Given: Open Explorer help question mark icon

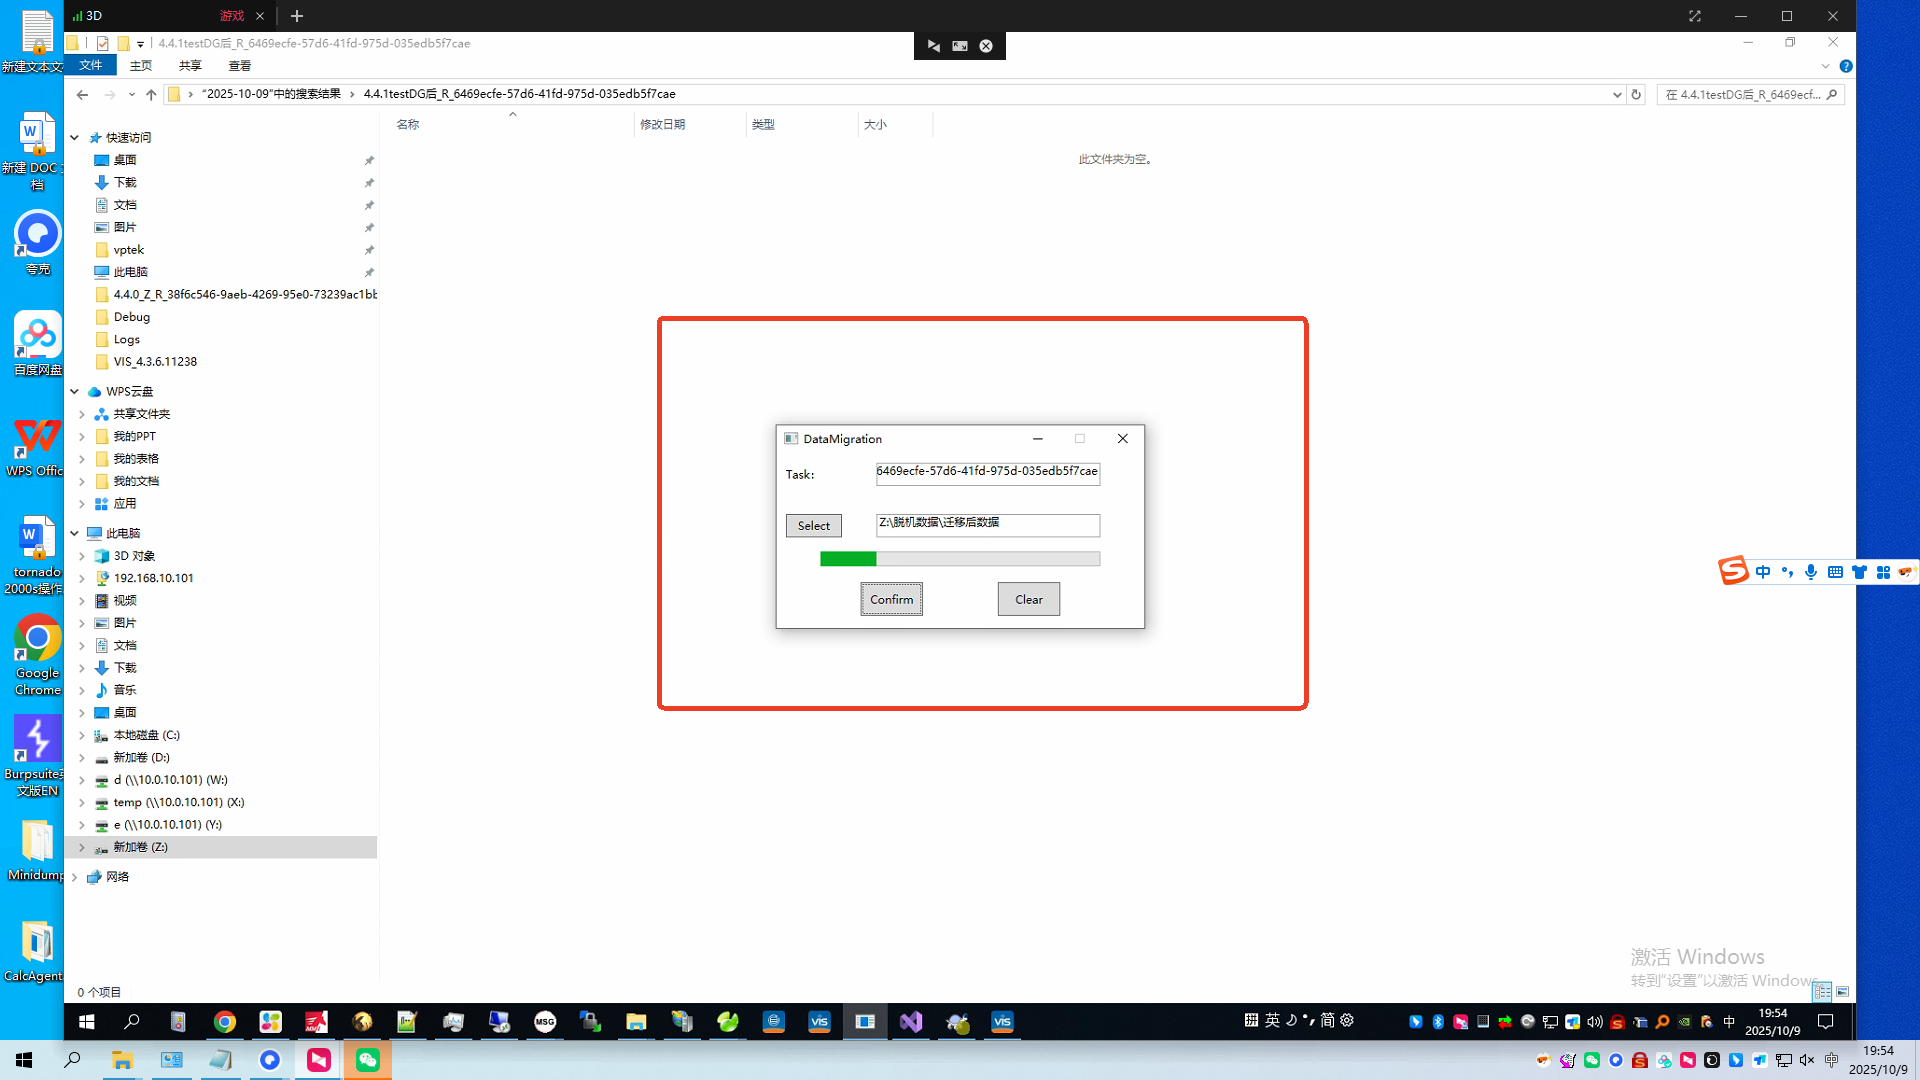Looking at the screenshot, I should [1846, 66].
